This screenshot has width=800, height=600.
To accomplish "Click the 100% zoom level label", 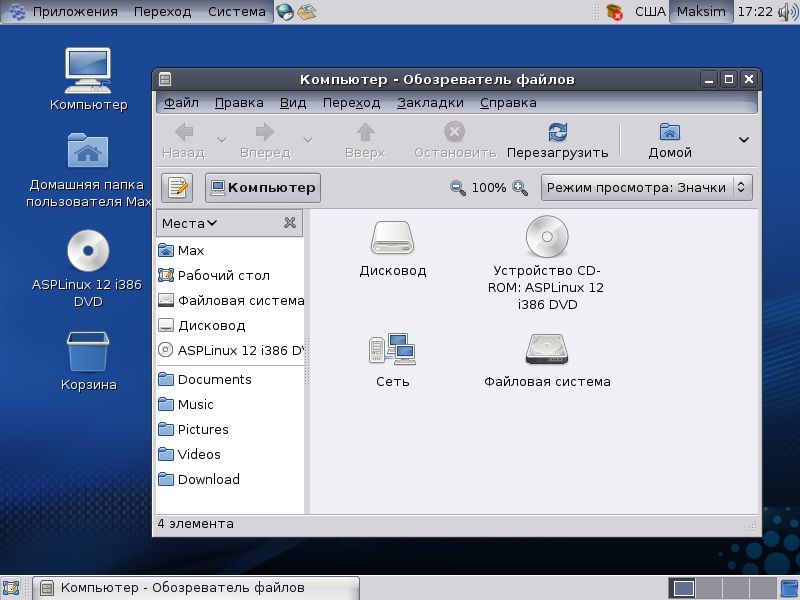I will (x=489, y=188).
